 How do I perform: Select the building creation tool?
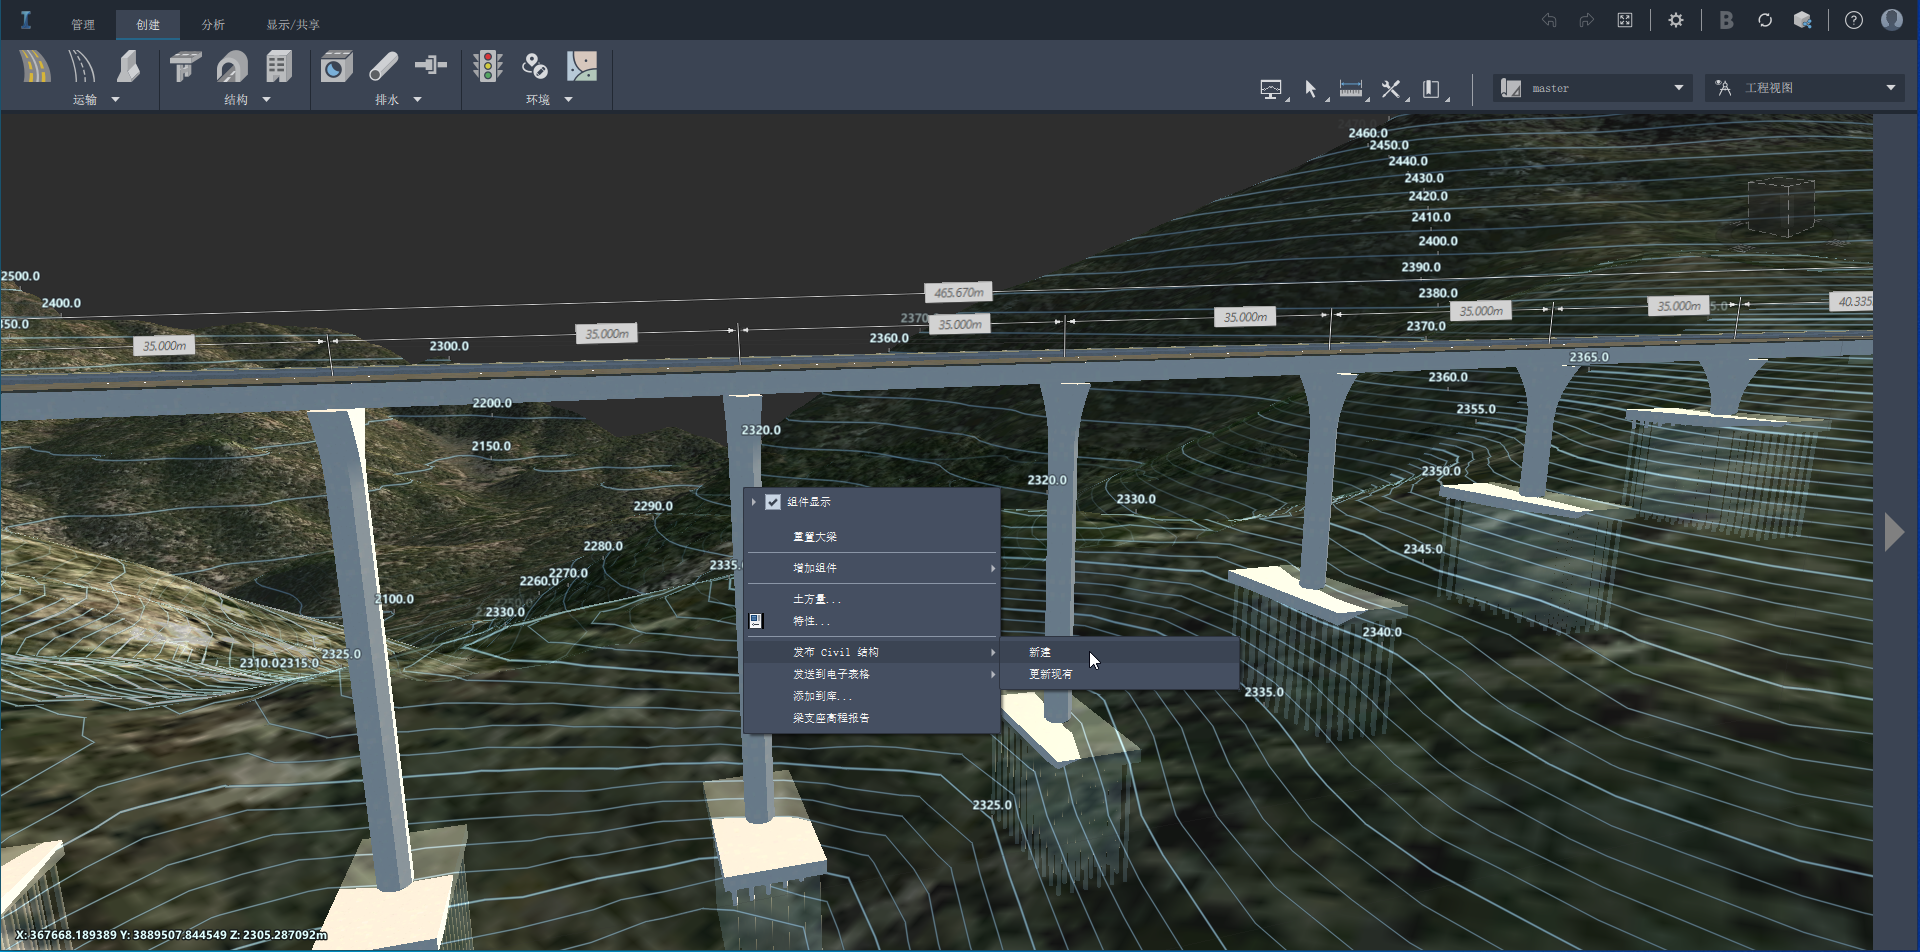(x=279, y=66)
